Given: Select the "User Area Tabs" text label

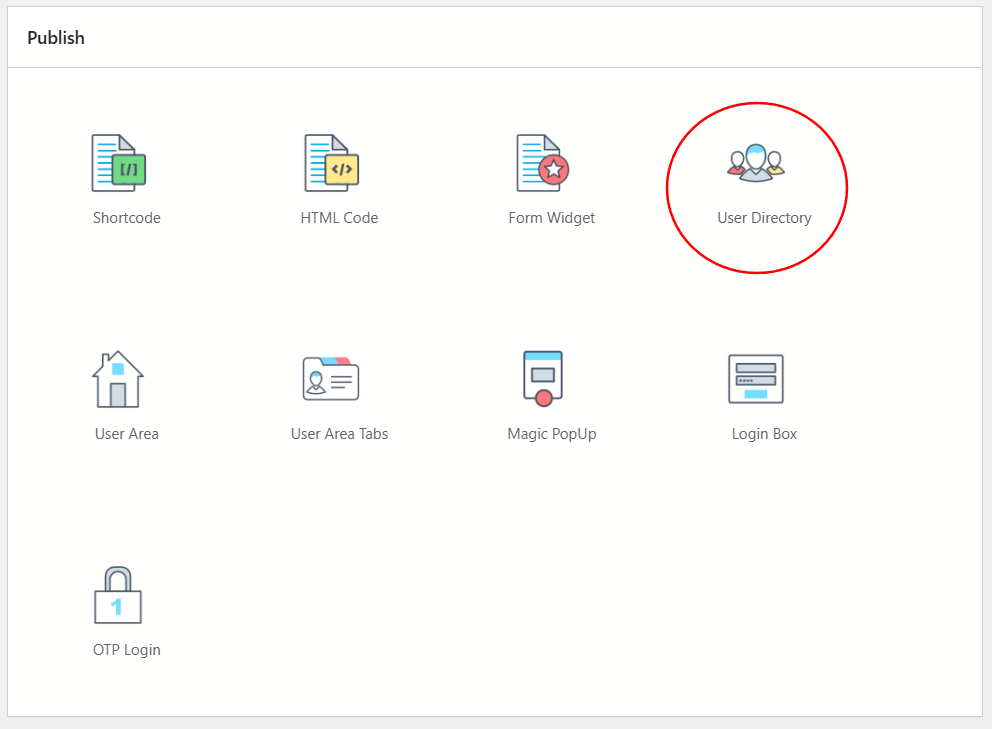Looking at the screenshot, I should (339, 434).
